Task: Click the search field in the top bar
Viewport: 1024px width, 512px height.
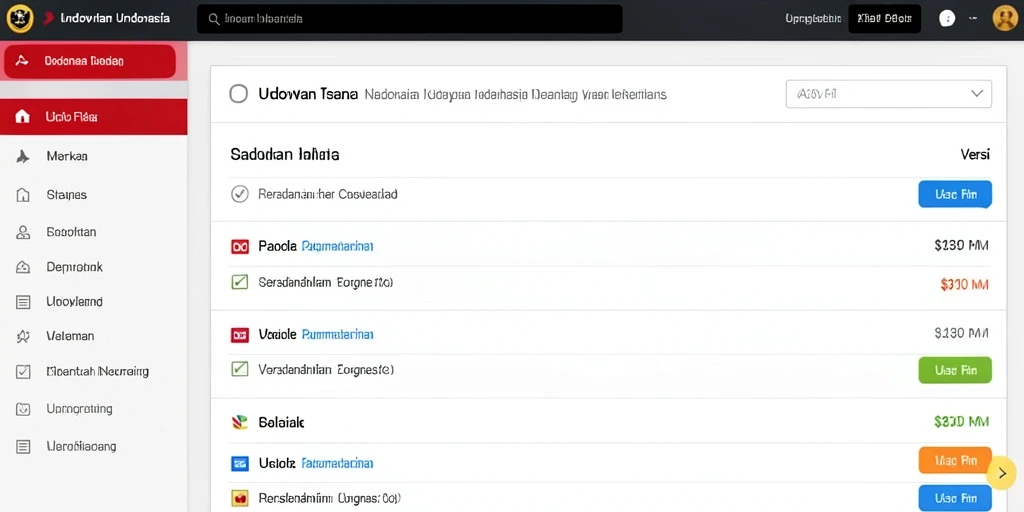Action: click(x=409, y=19)
